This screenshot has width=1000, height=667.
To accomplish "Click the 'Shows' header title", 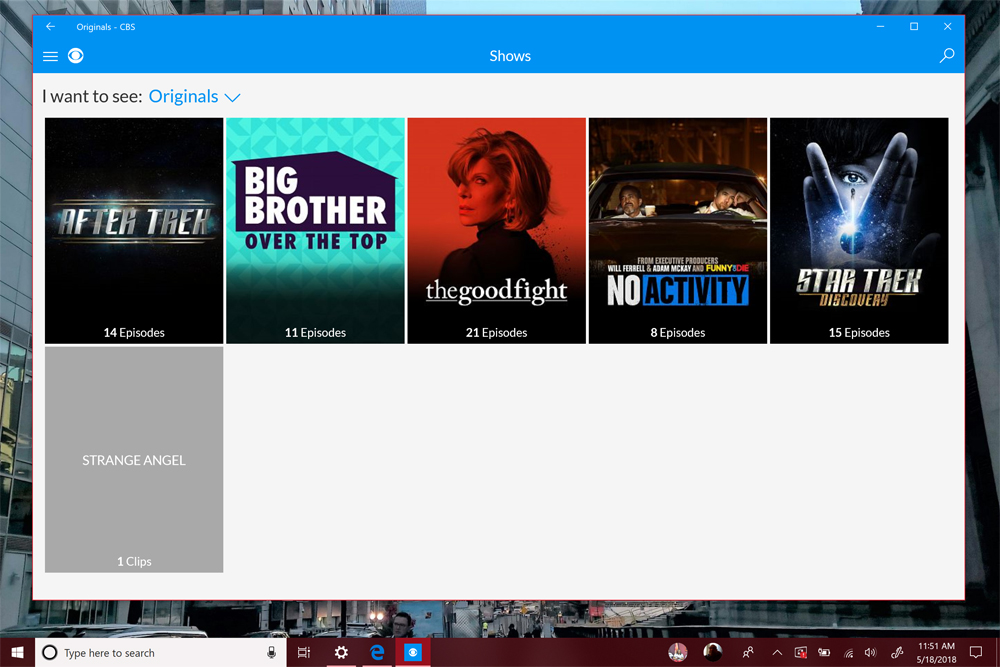I will click(x=510, y=56).
